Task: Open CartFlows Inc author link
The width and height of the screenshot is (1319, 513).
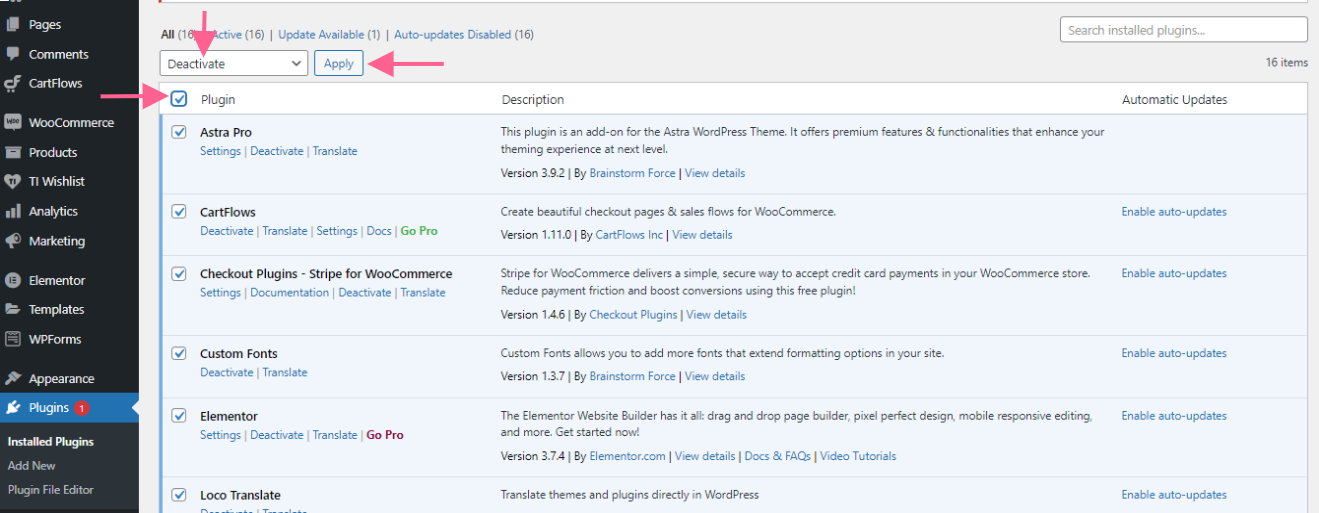Action: (629, 235)
